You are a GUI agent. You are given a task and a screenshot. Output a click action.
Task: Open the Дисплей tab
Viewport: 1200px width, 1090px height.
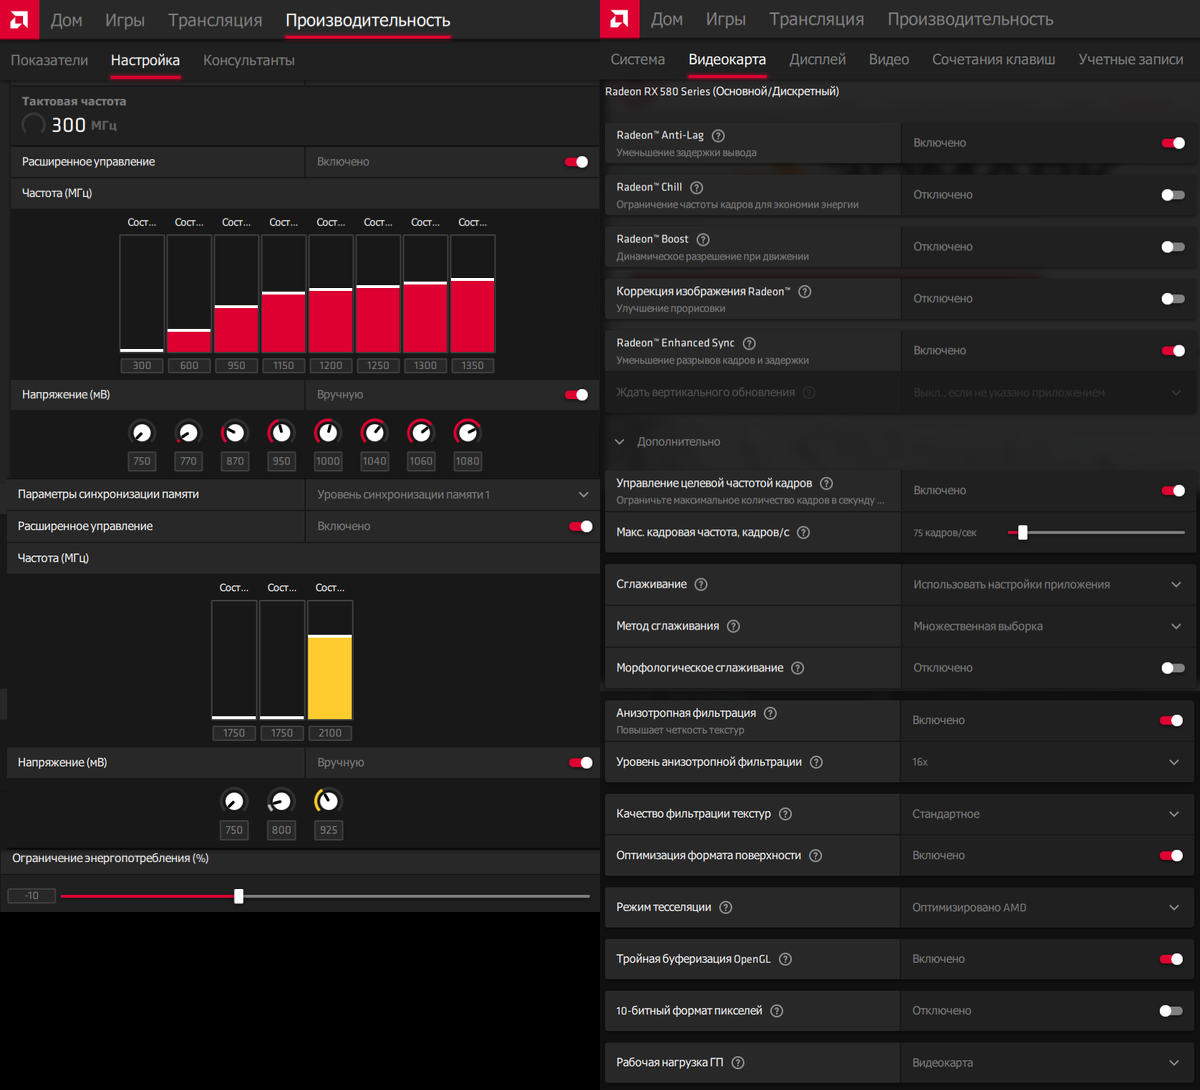coord(817,59)
